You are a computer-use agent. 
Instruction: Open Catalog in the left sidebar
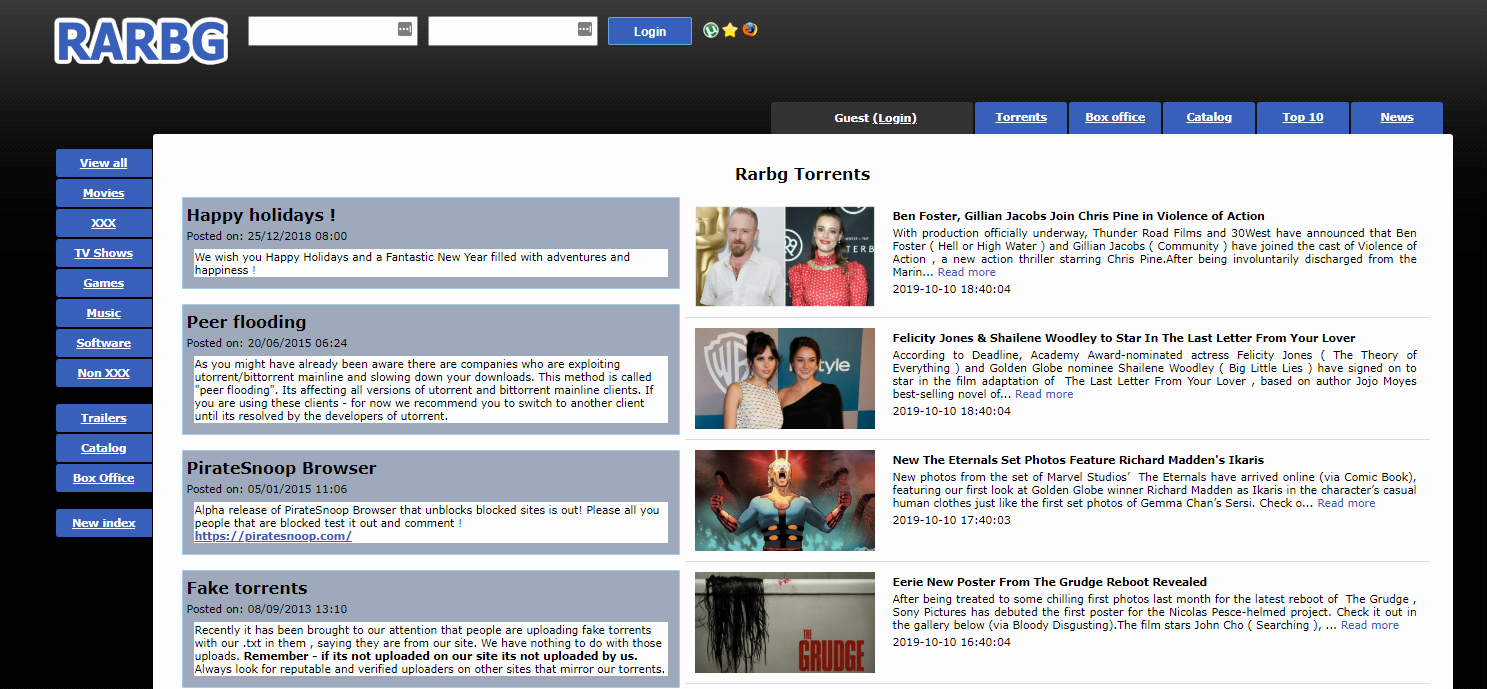click(x=104, y=448)
